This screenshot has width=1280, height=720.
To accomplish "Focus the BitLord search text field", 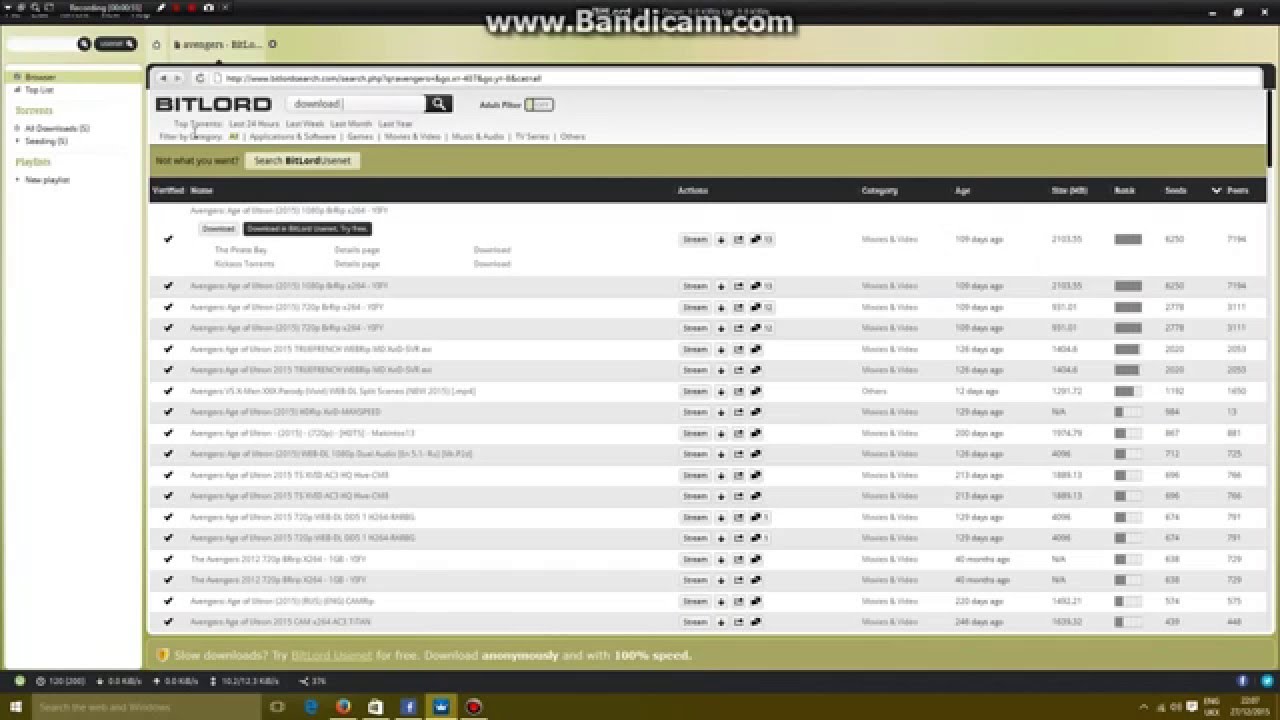I will tap(356, 104).
